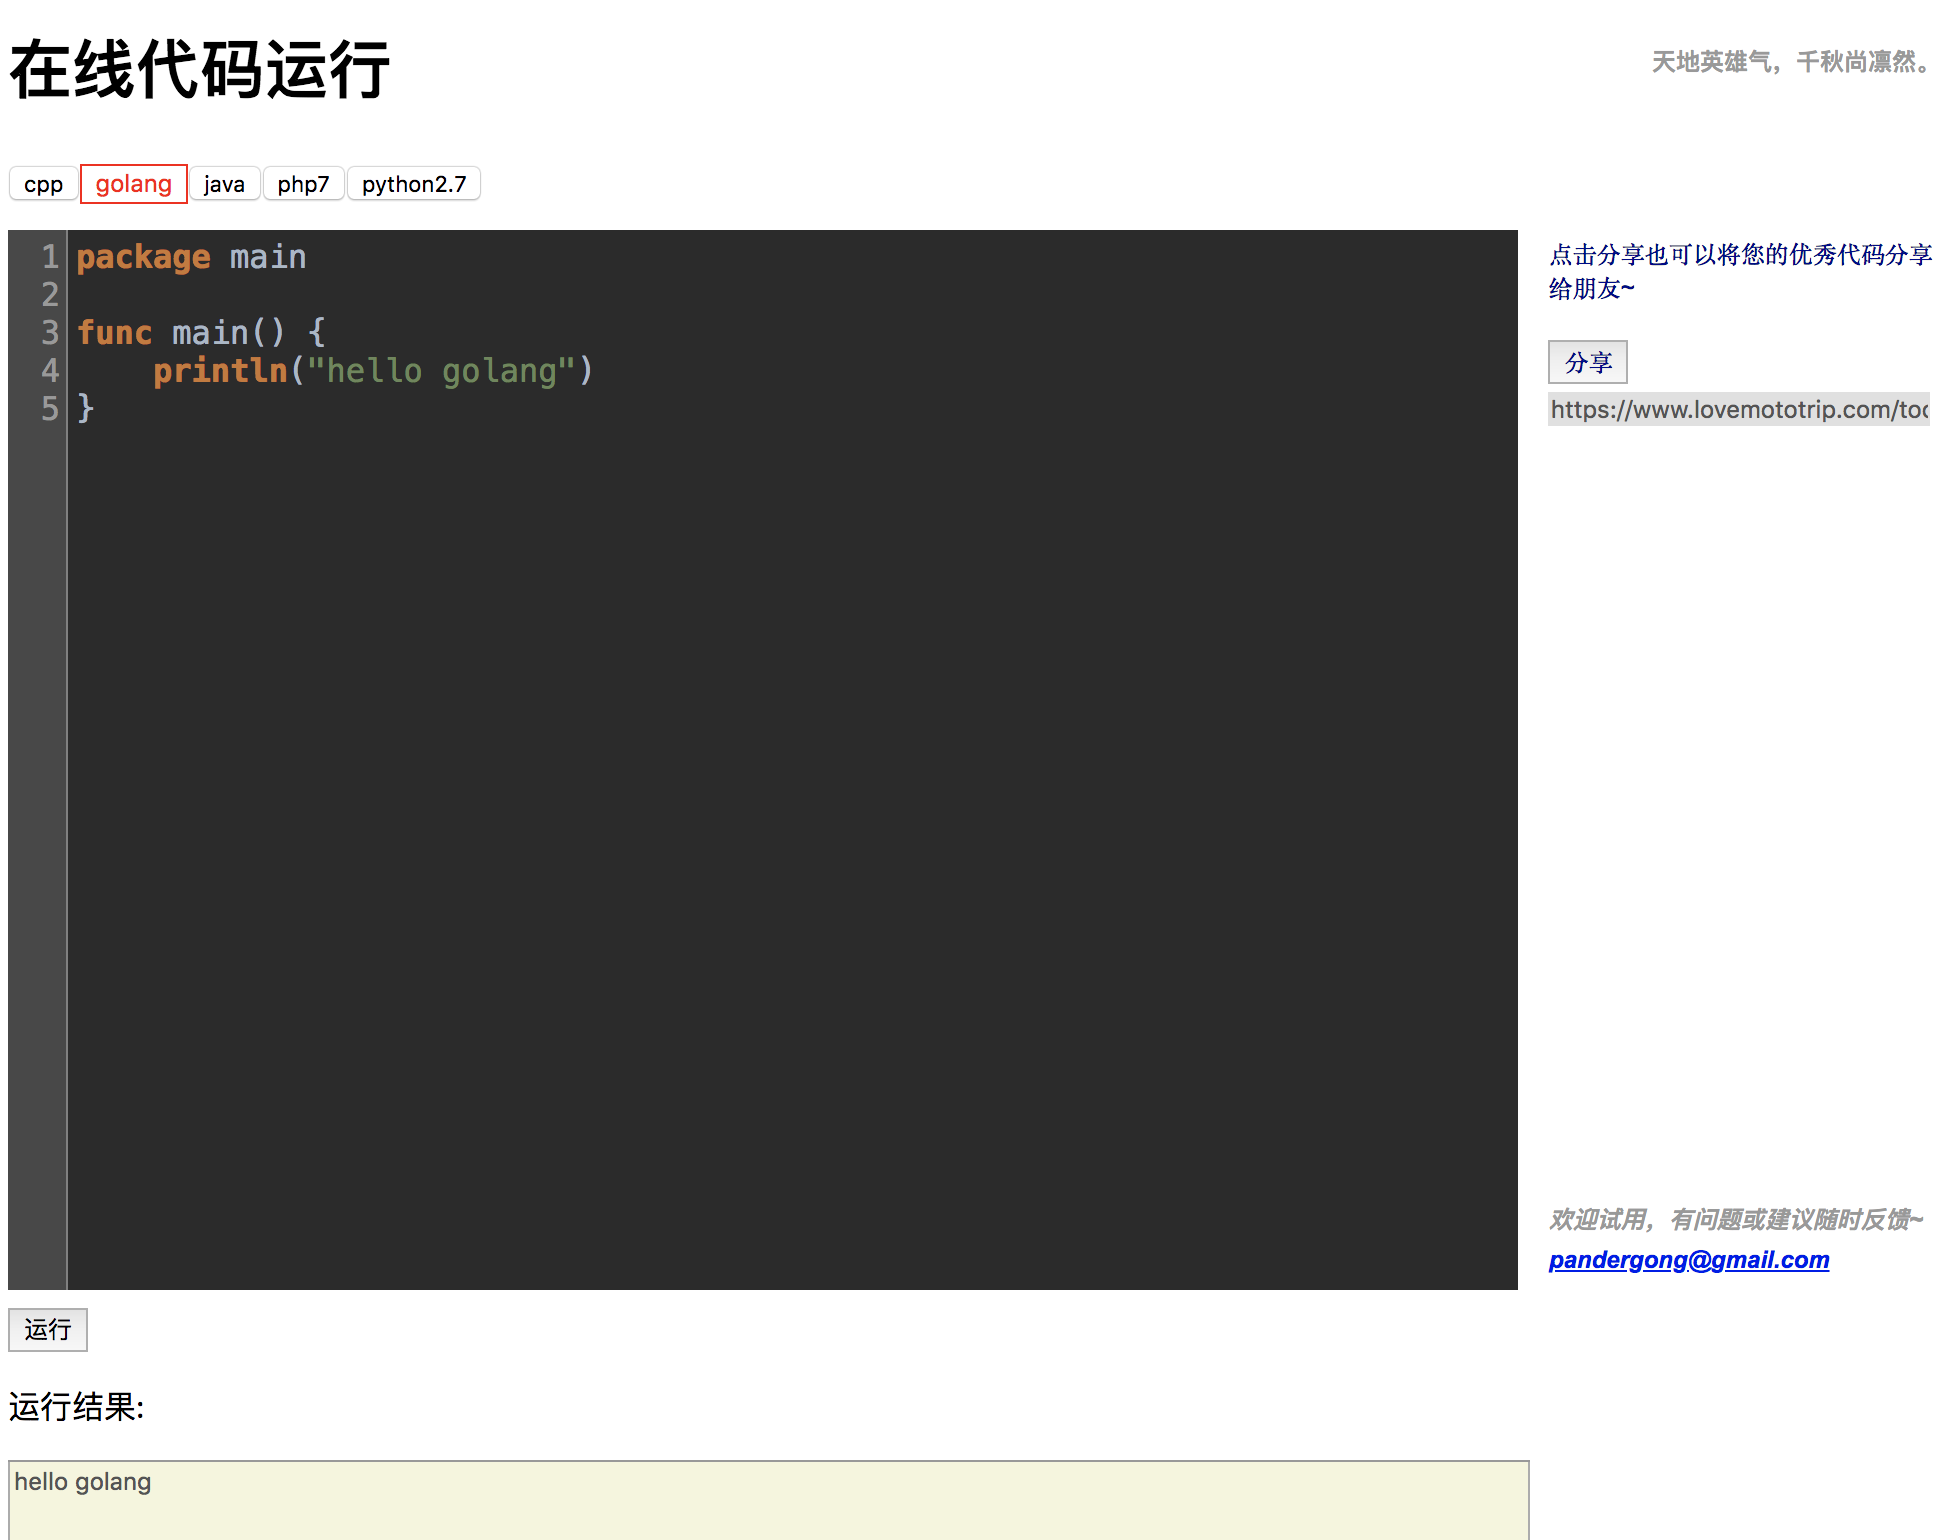This screenshot has width=1950, height=1540.
Task: Click the 运行 run button
Action: (47, 1330)
